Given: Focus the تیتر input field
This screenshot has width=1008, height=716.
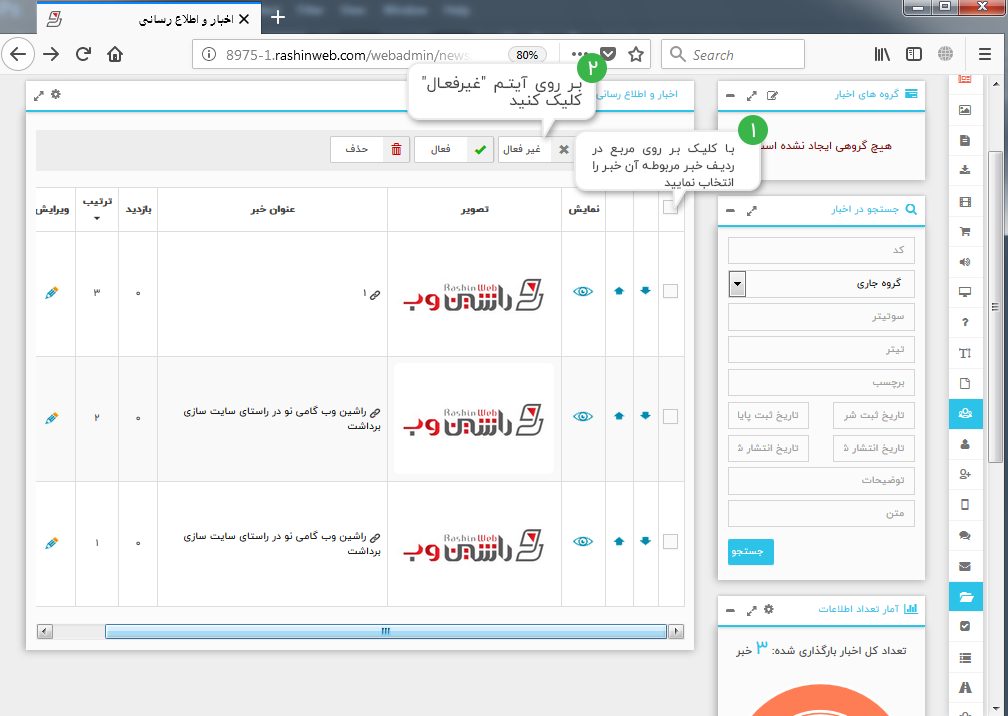Looking at the screenshot, I should [821, 350].
